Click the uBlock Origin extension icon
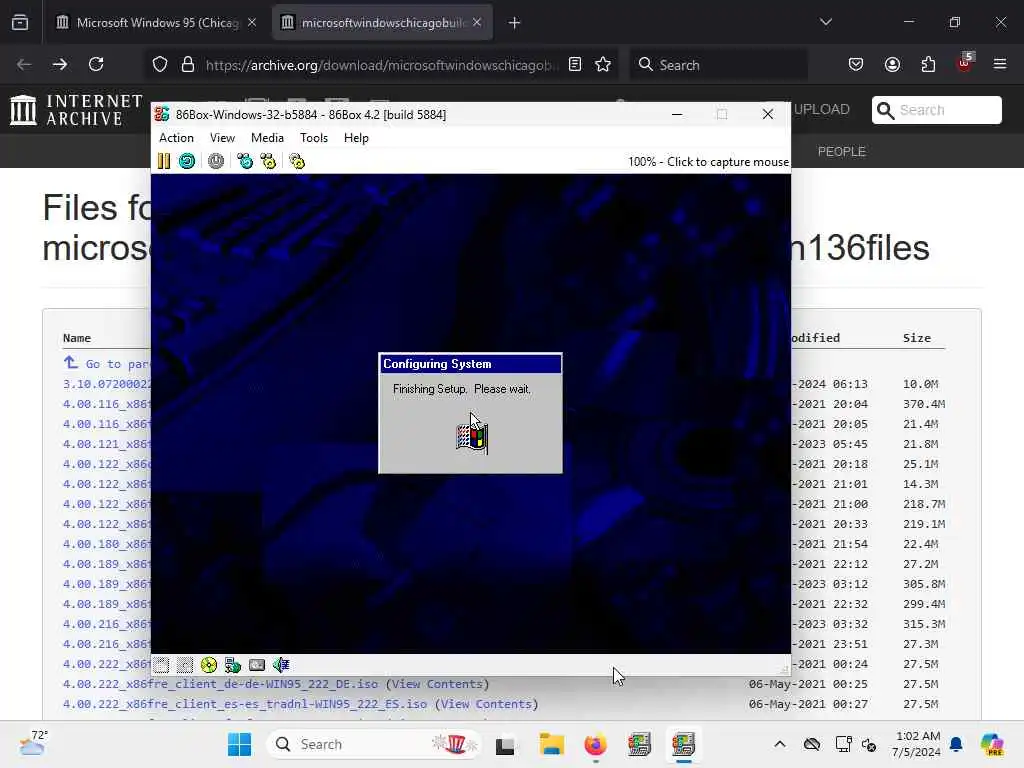This screenshot has height=768, width=1024. pos(965,63)
